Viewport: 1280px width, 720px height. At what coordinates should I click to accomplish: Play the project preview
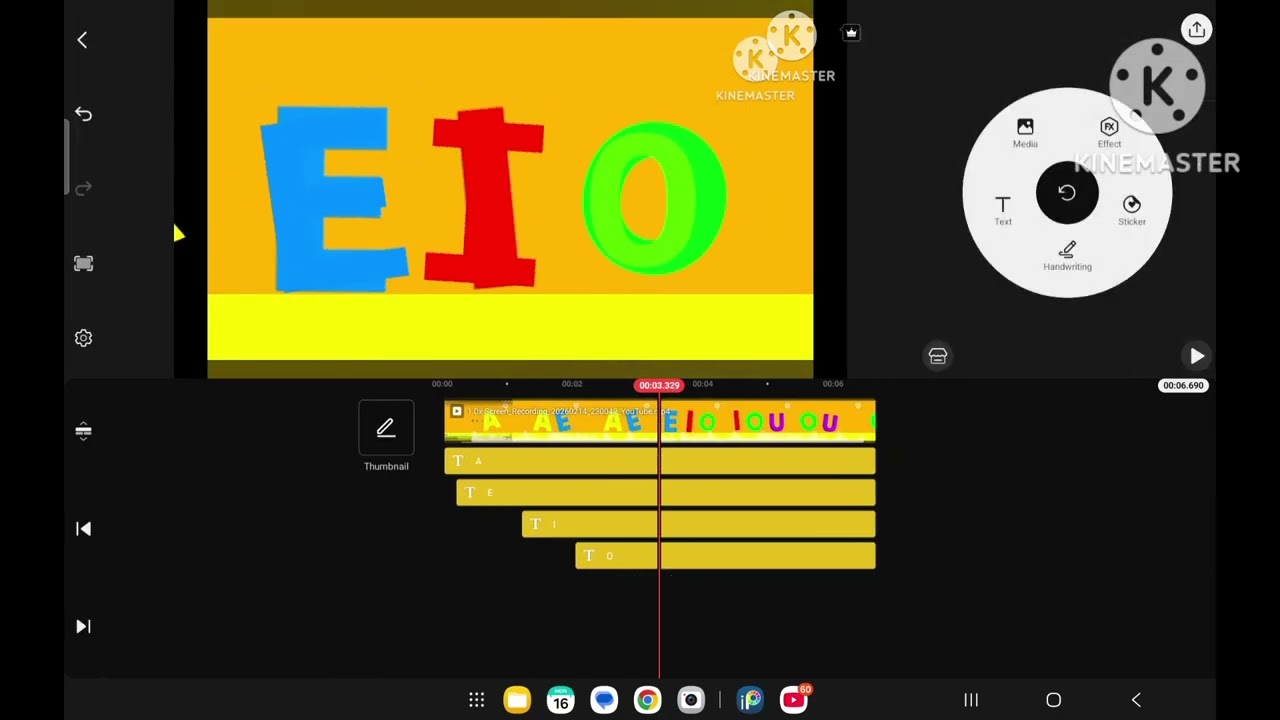(x=1196, y=356)
